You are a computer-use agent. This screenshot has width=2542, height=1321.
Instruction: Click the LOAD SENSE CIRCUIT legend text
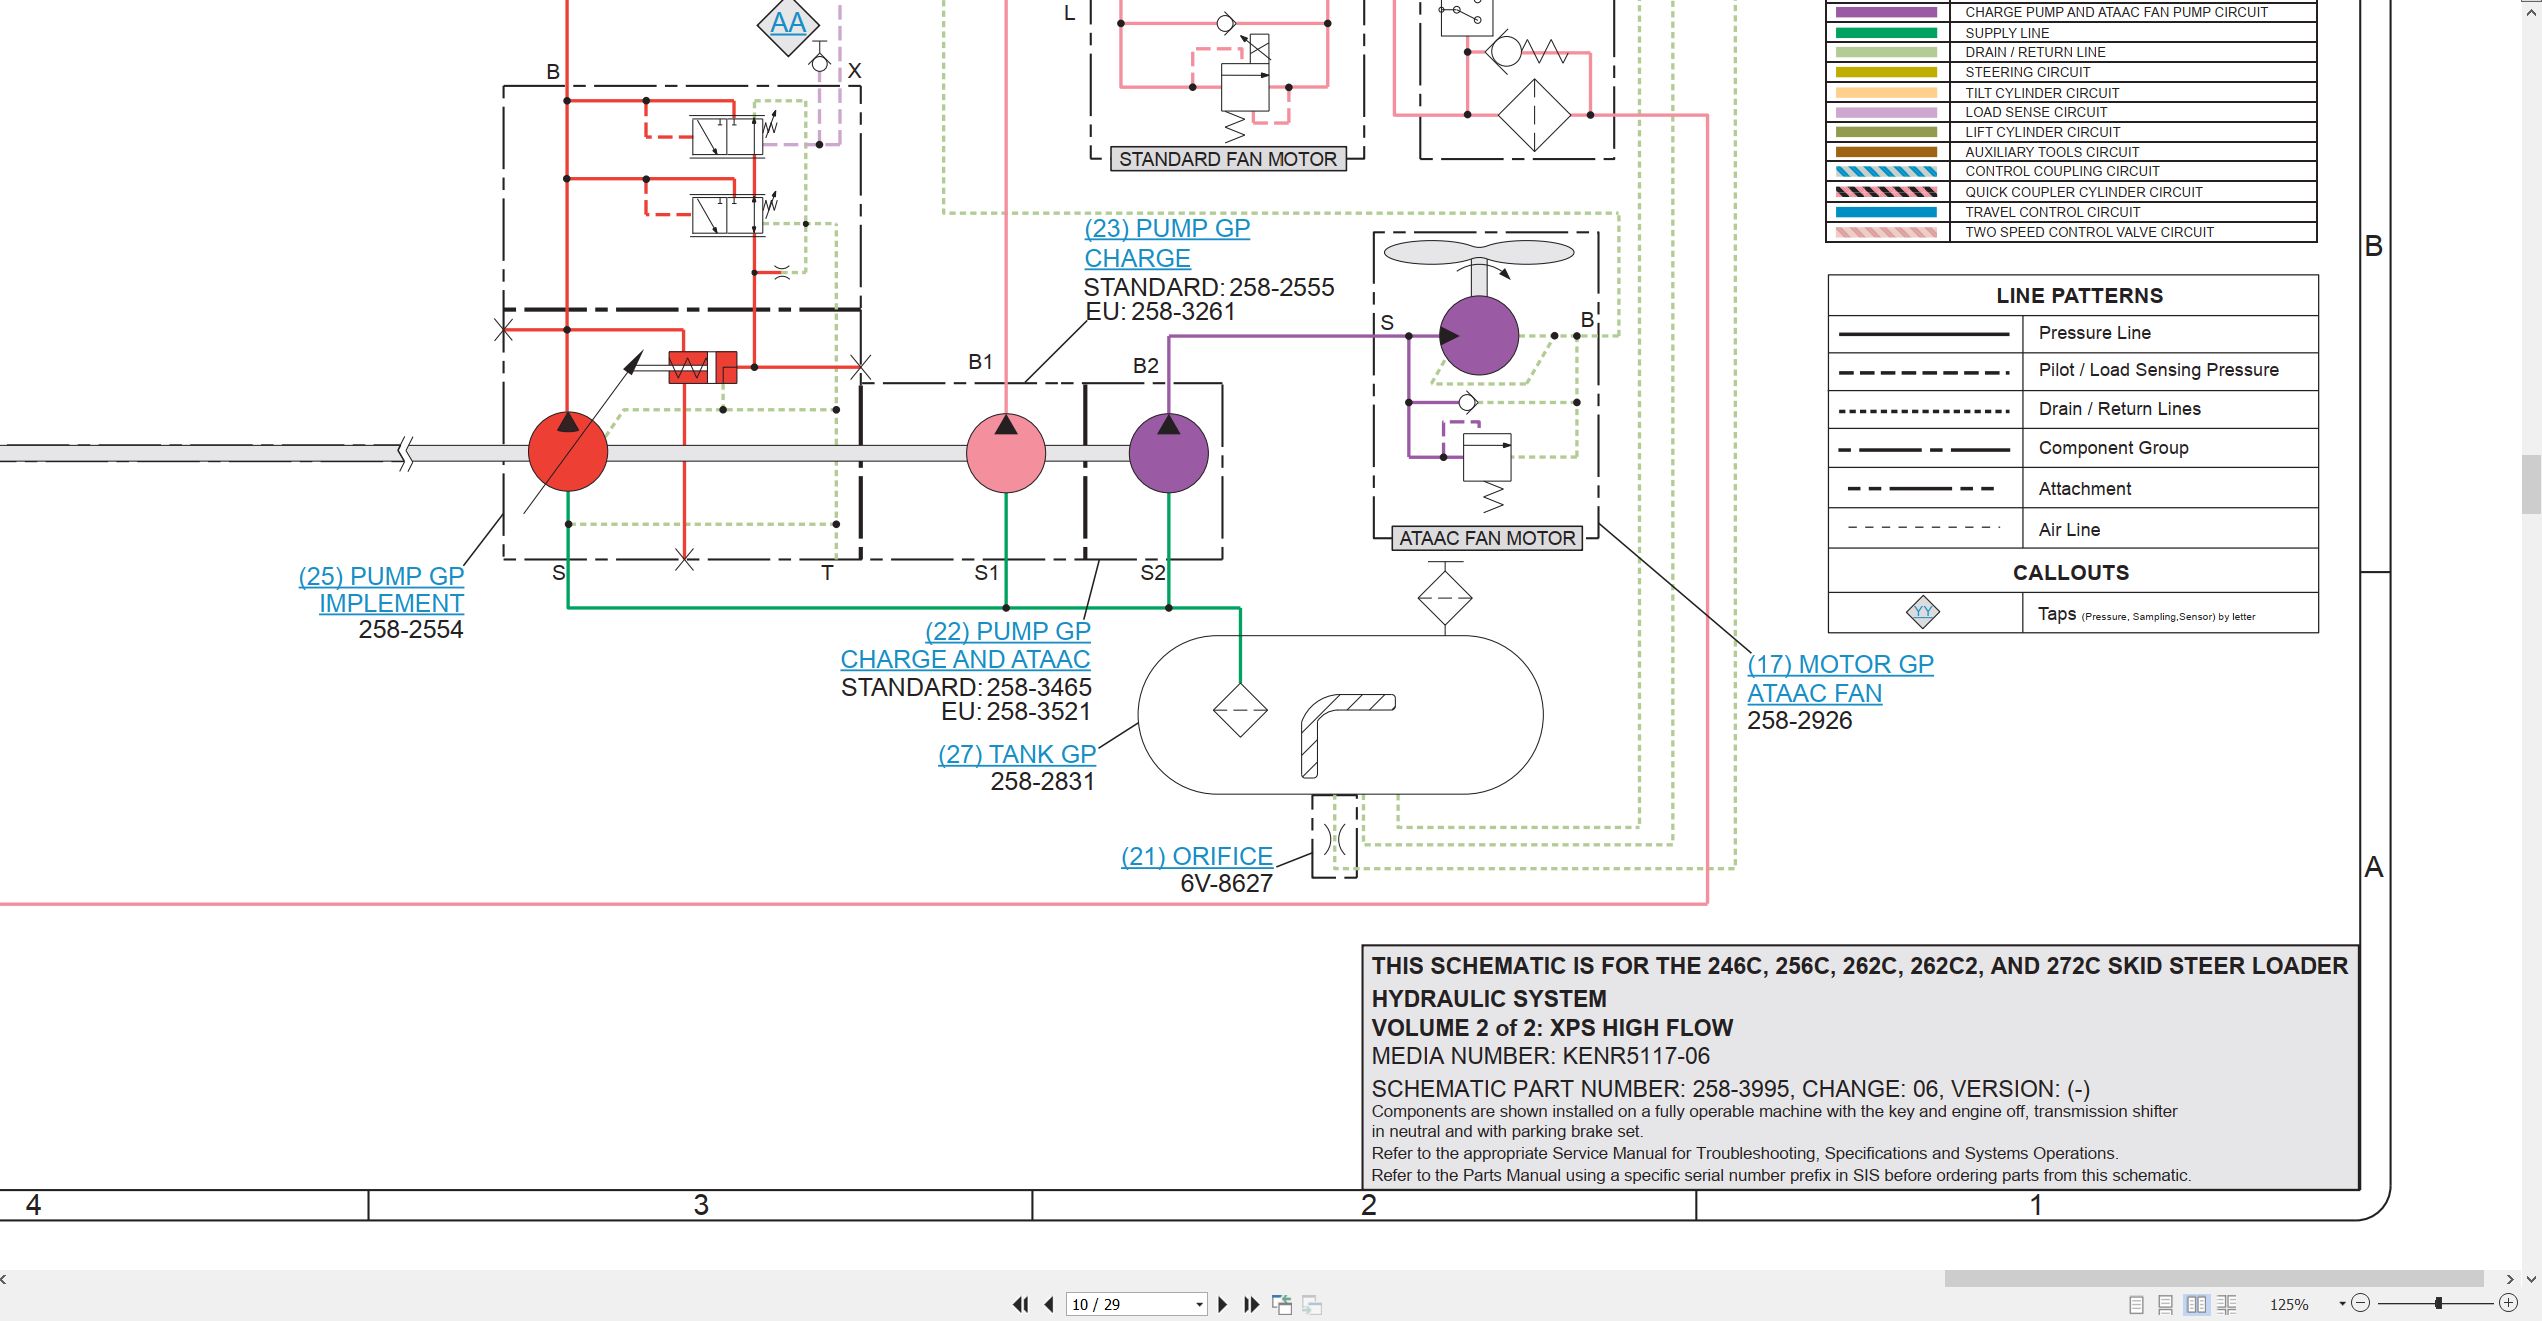2036,112
